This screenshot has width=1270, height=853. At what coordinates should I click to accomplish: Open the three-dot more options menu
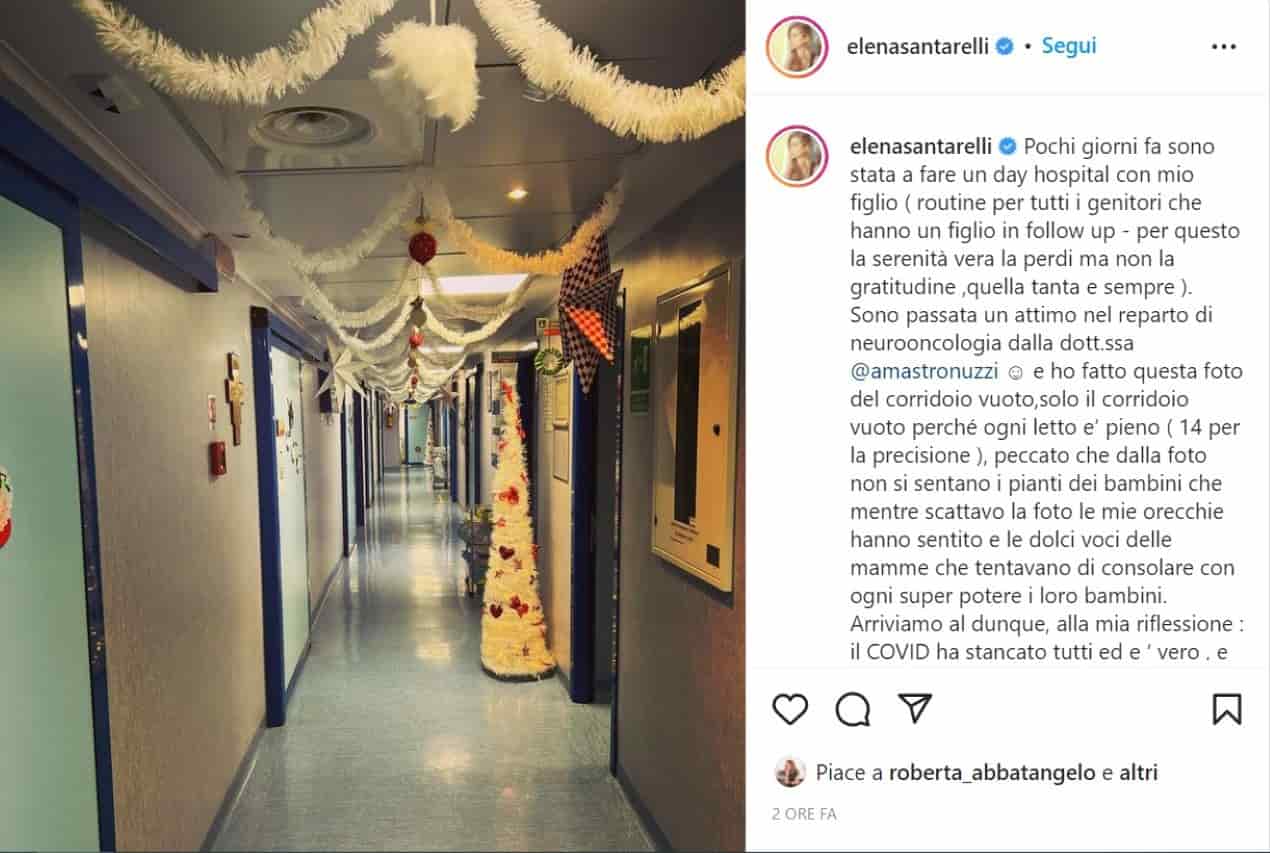1224,46
